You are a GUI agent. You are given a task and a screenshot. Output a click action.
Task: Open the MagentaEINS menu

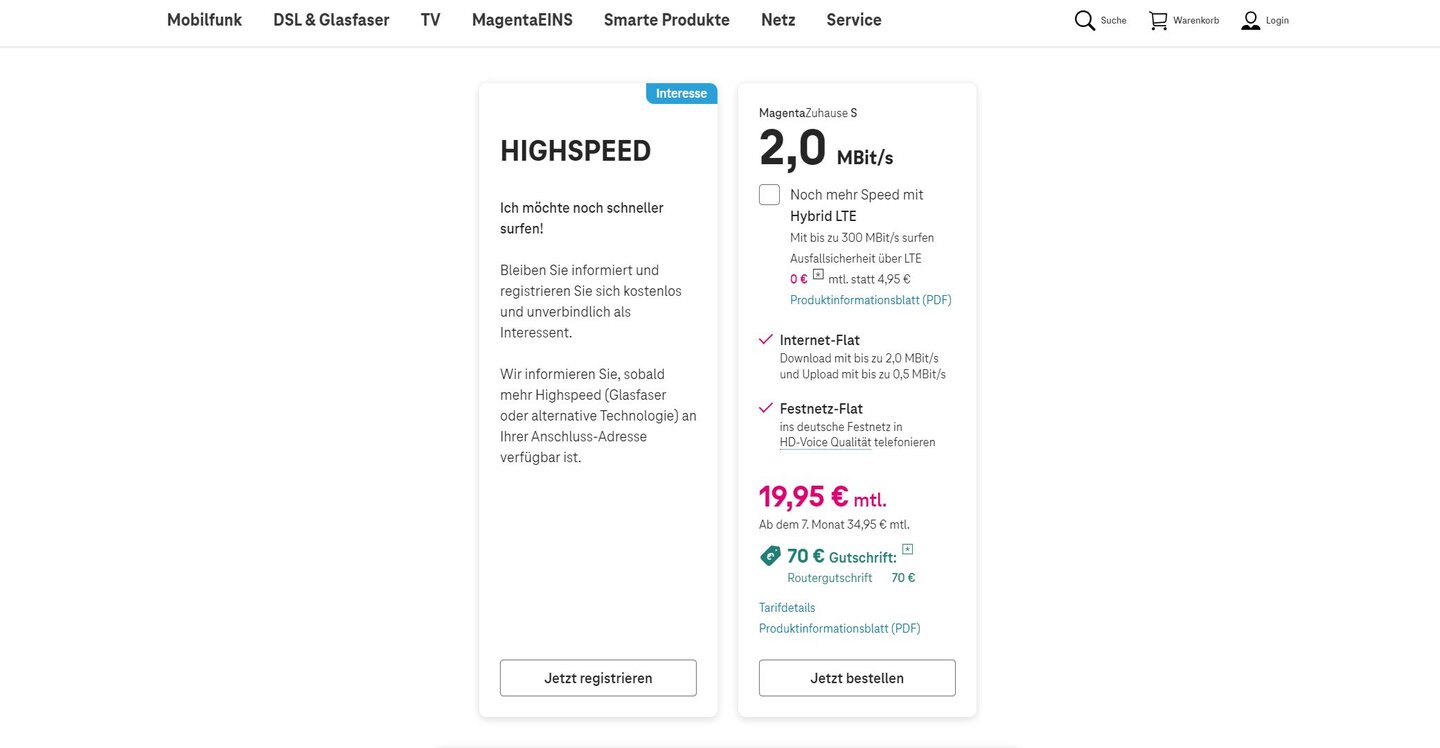(x=522, y=20)
